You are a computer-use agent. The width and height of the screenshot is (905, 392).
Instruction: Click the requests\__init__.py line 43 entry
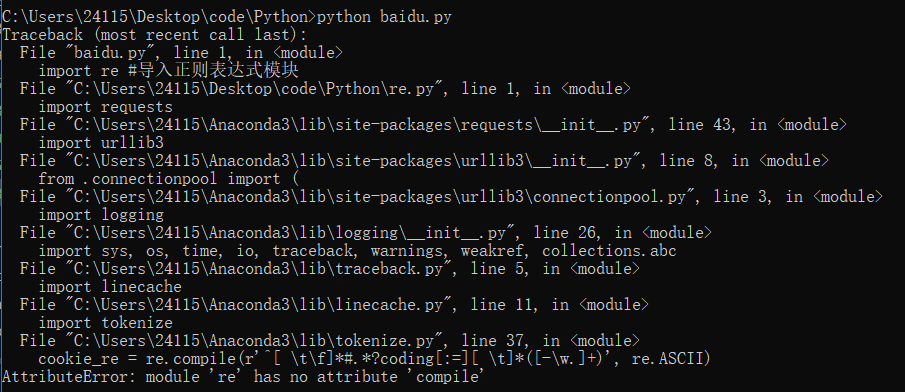pos(433,125)
